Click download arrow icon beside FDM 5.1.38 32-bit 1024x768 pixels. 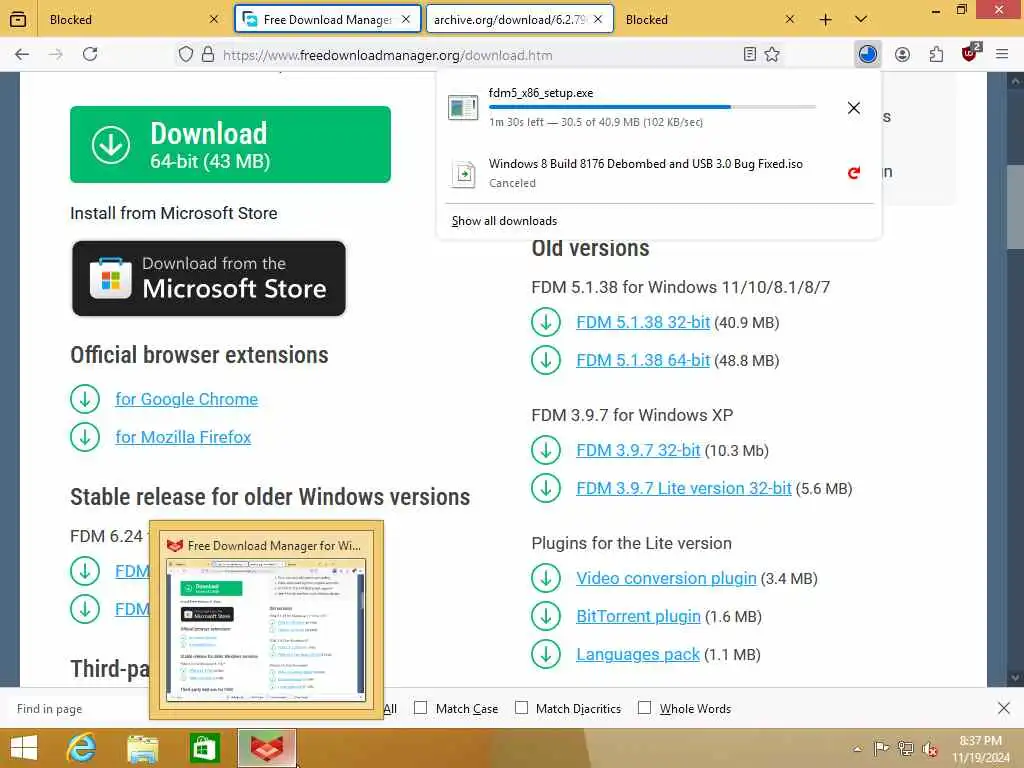click(x=546, y=322)
